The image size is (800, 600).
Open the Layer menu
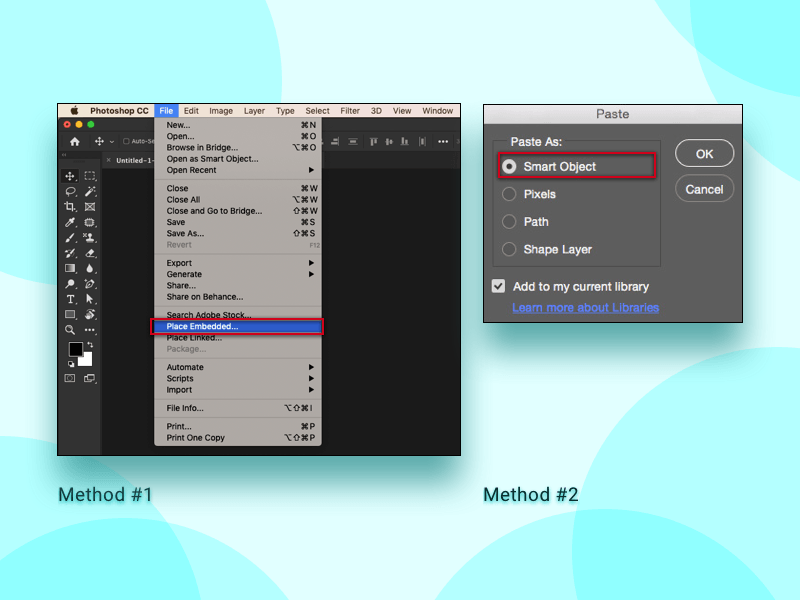[254, 111]
